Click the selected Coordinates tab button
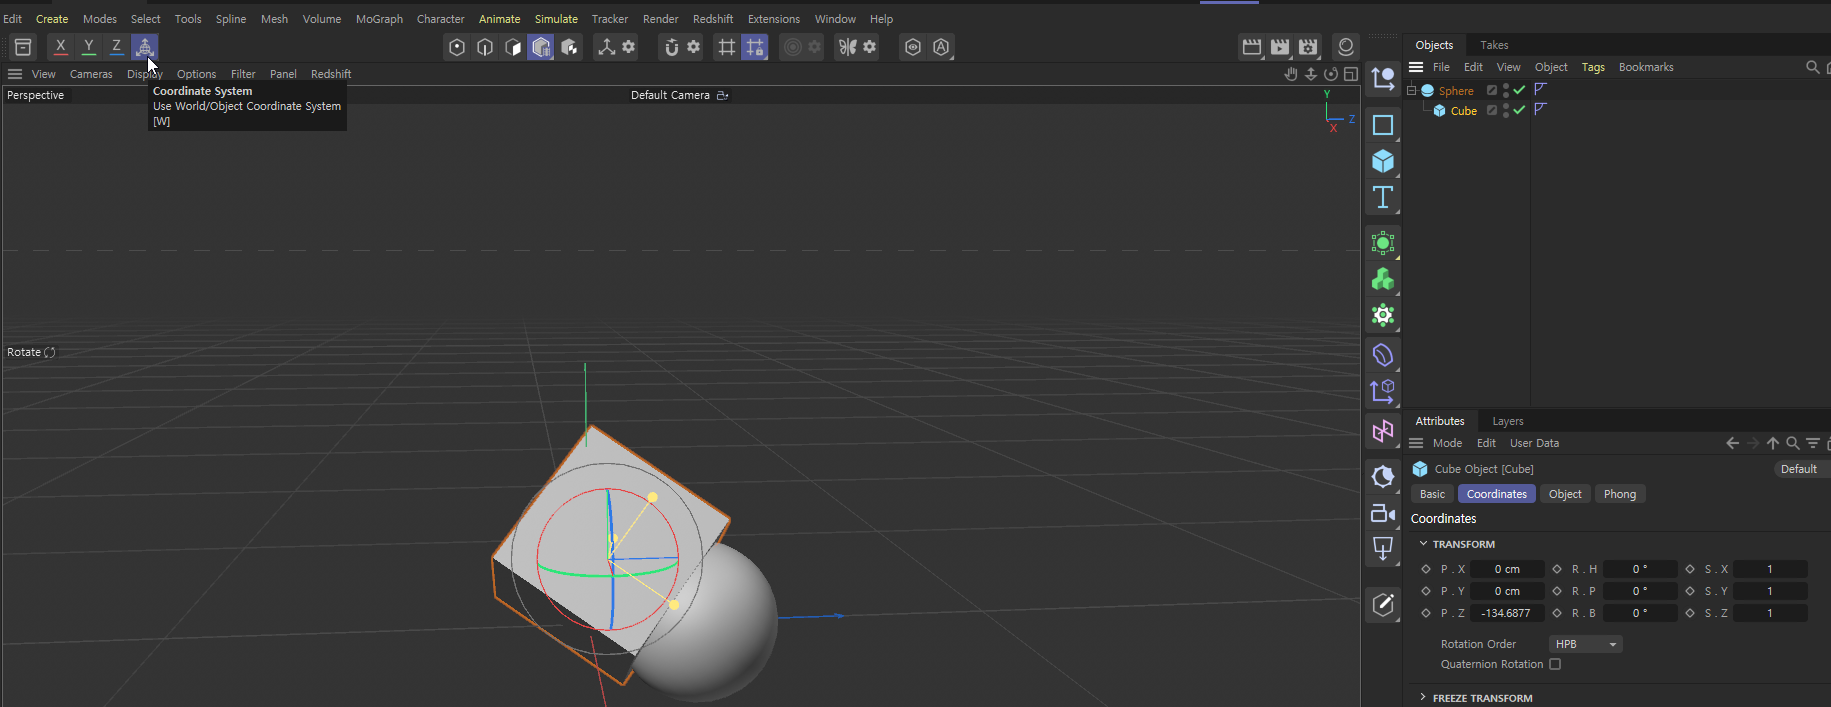This screenshot has width=1831, height=707. point(1497,494)
